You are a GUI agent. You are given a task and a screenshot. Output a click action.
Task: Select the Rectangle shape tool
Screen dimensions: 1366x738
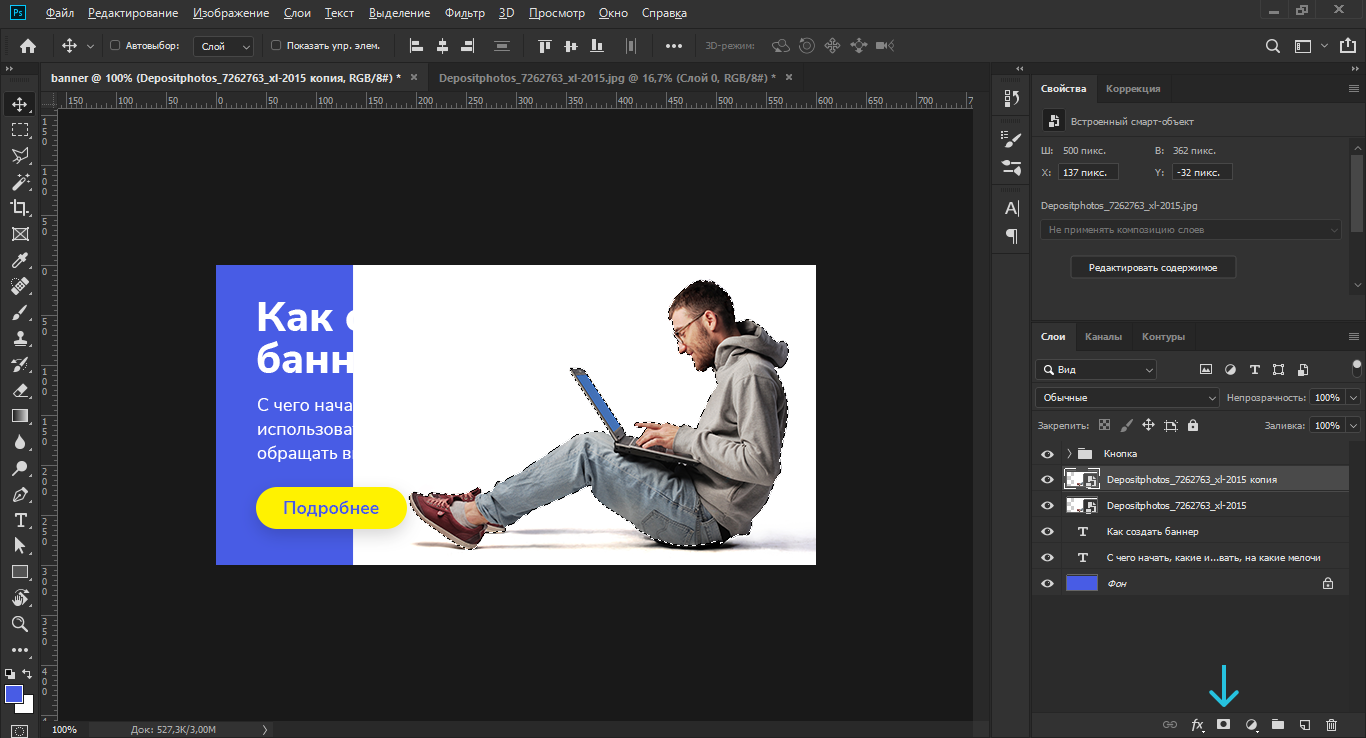(x=19, y=572)
